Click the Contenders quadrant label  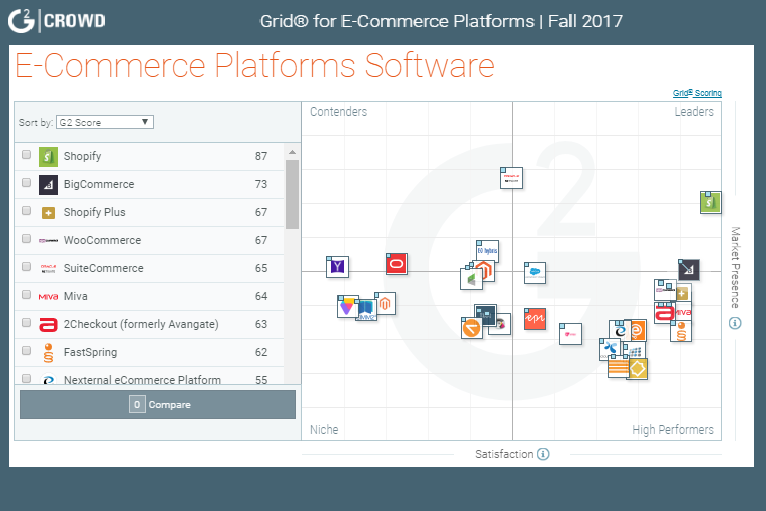click(x=339, y=112)
